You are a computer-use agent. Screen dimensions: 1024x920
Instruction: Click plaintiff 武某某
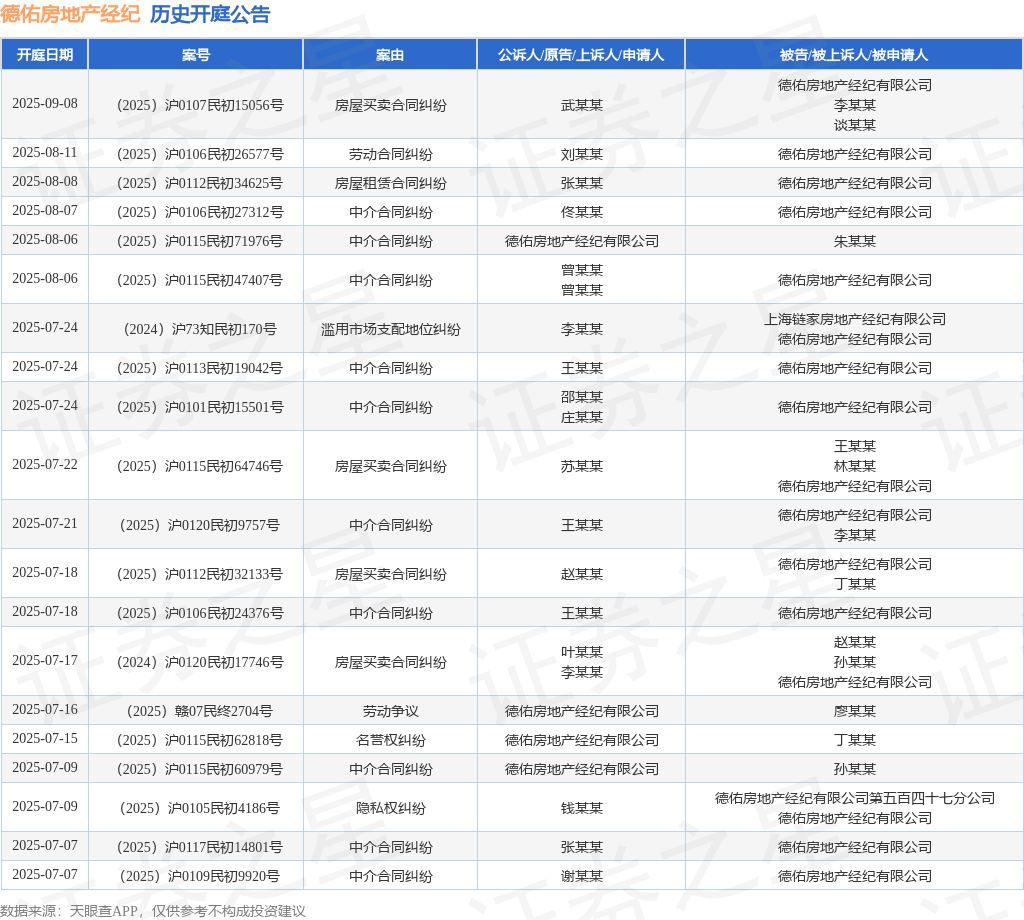point(581,105)
